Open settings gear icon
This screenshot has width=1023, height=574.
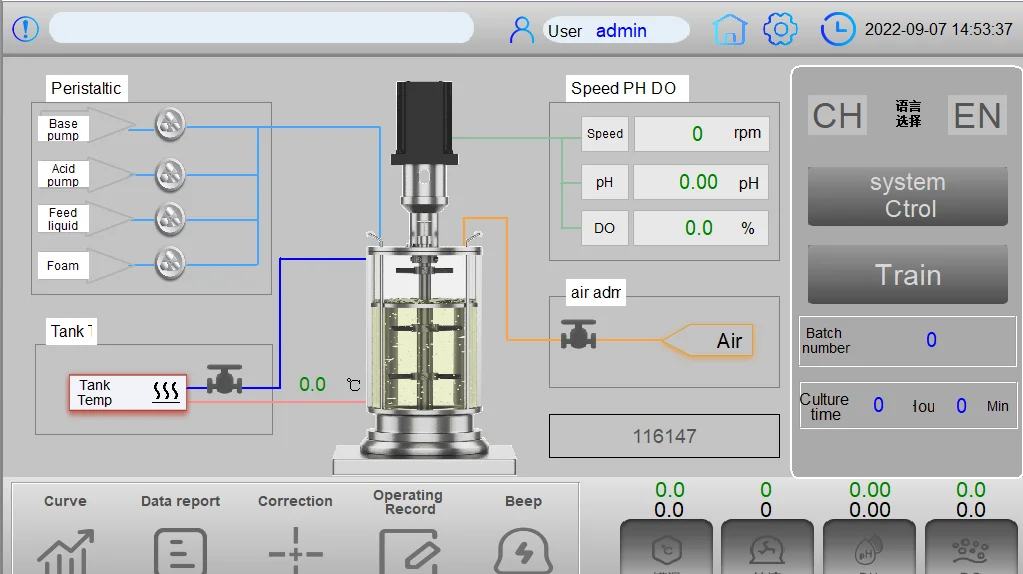tap(780, 30)
